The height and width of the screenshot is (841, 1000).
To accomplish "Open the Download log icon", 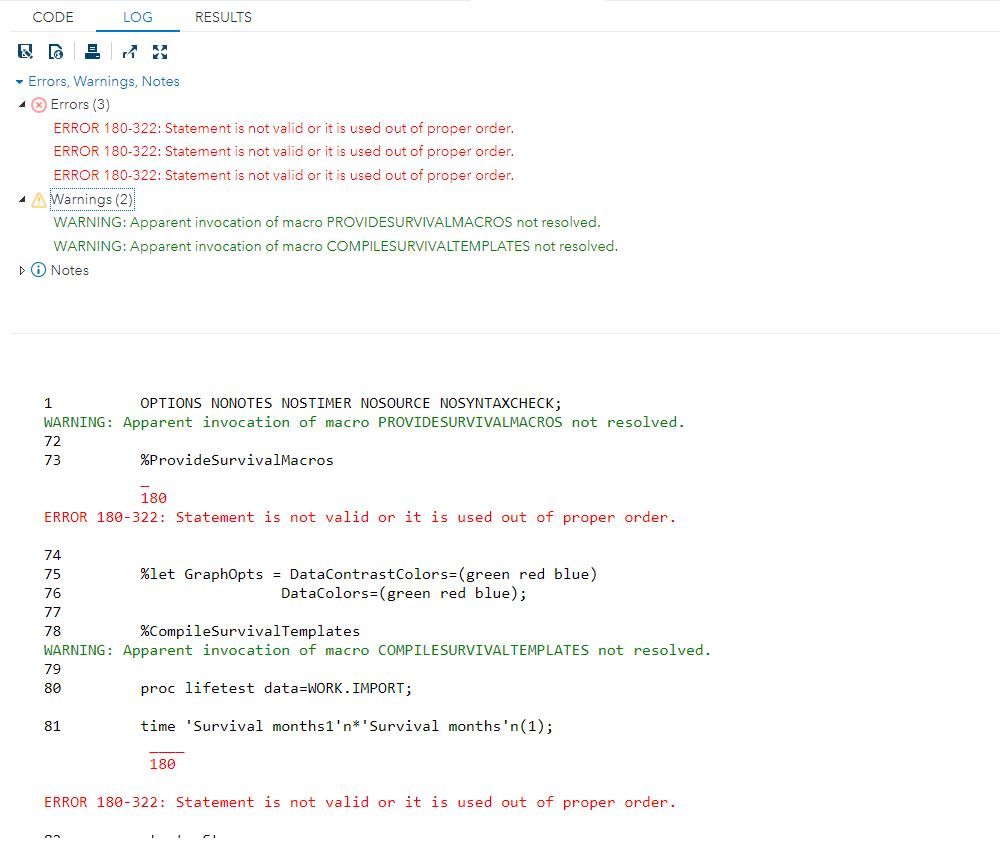I will click(56, 51).
